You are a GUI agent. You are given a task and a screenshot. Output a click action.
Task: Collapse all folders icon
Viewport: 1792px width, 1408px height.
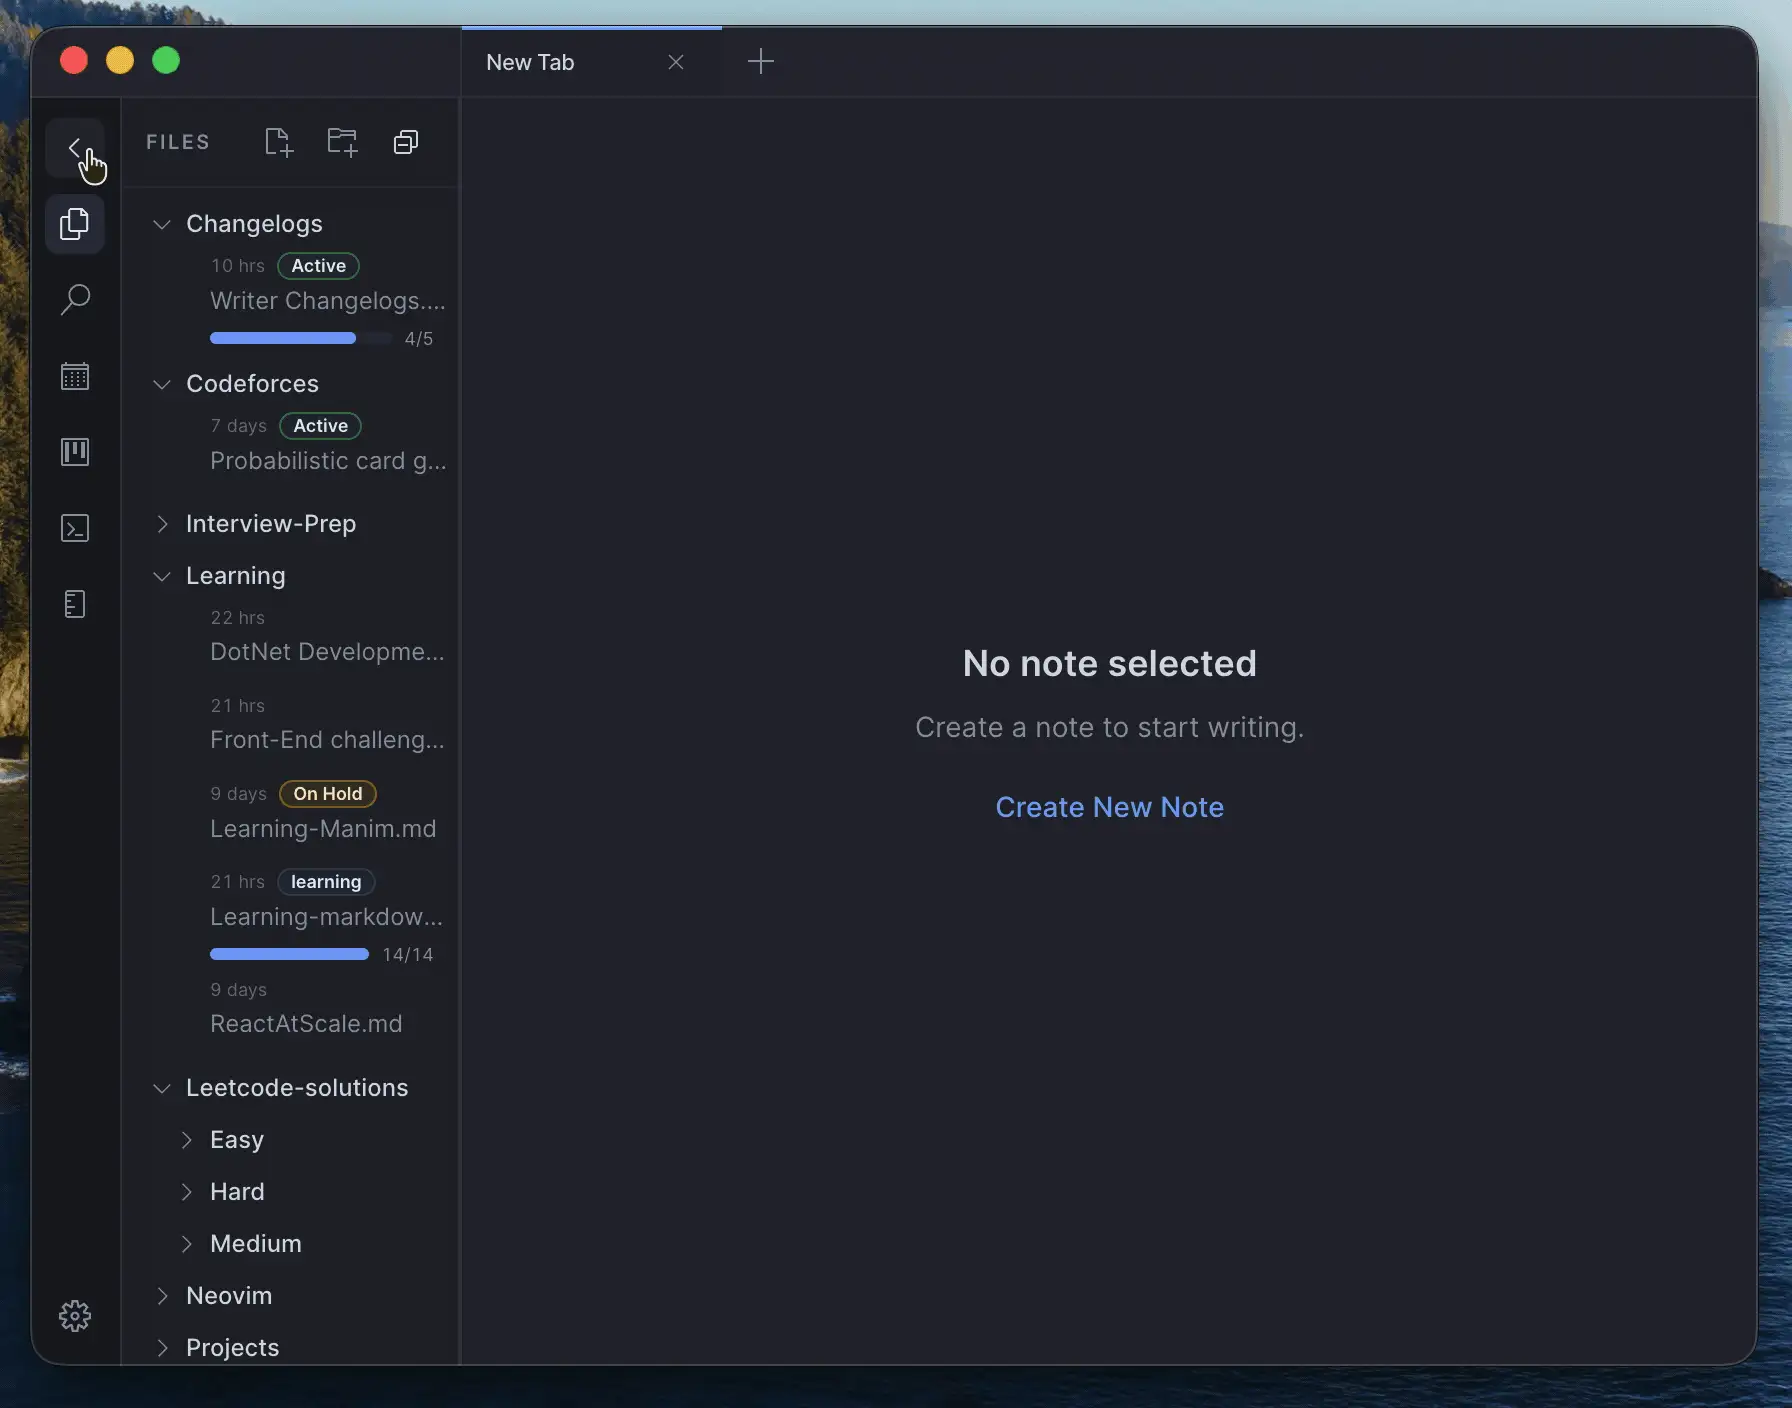[x=406, y=142]
